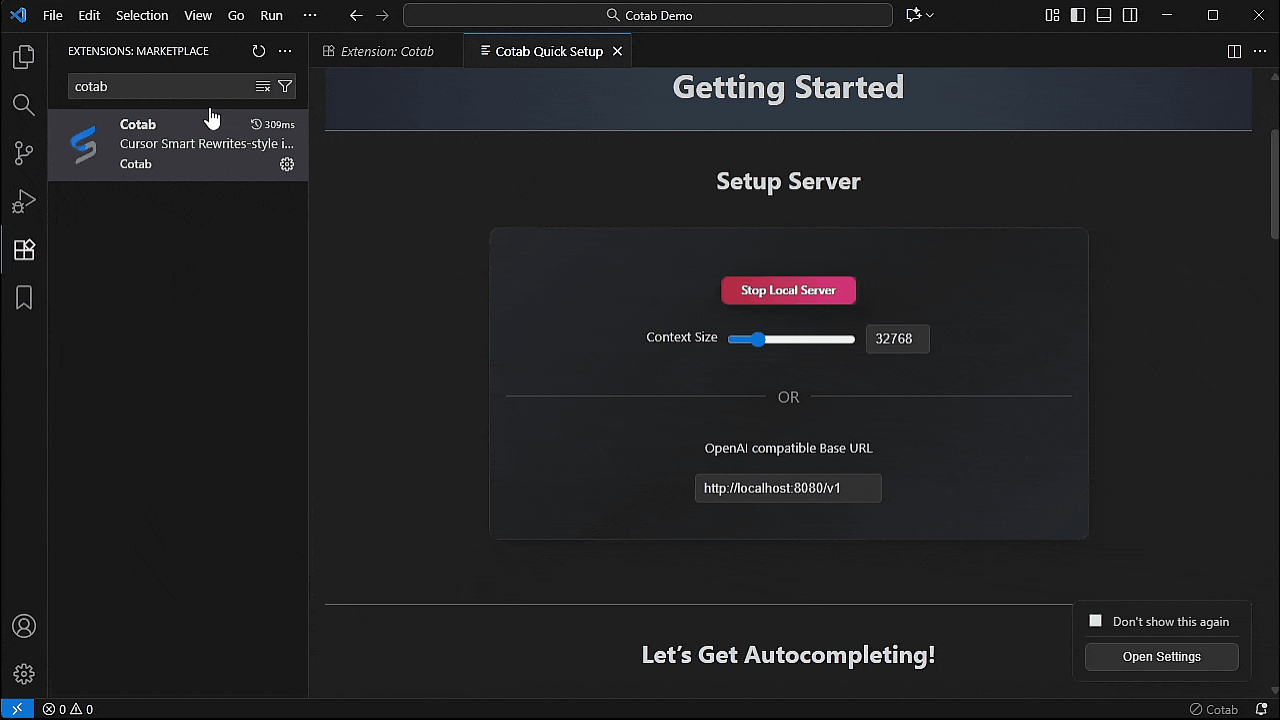Click the Stop Local Server button
Viewport: 1280px width, 720px height.
click(x=788, y=290)
